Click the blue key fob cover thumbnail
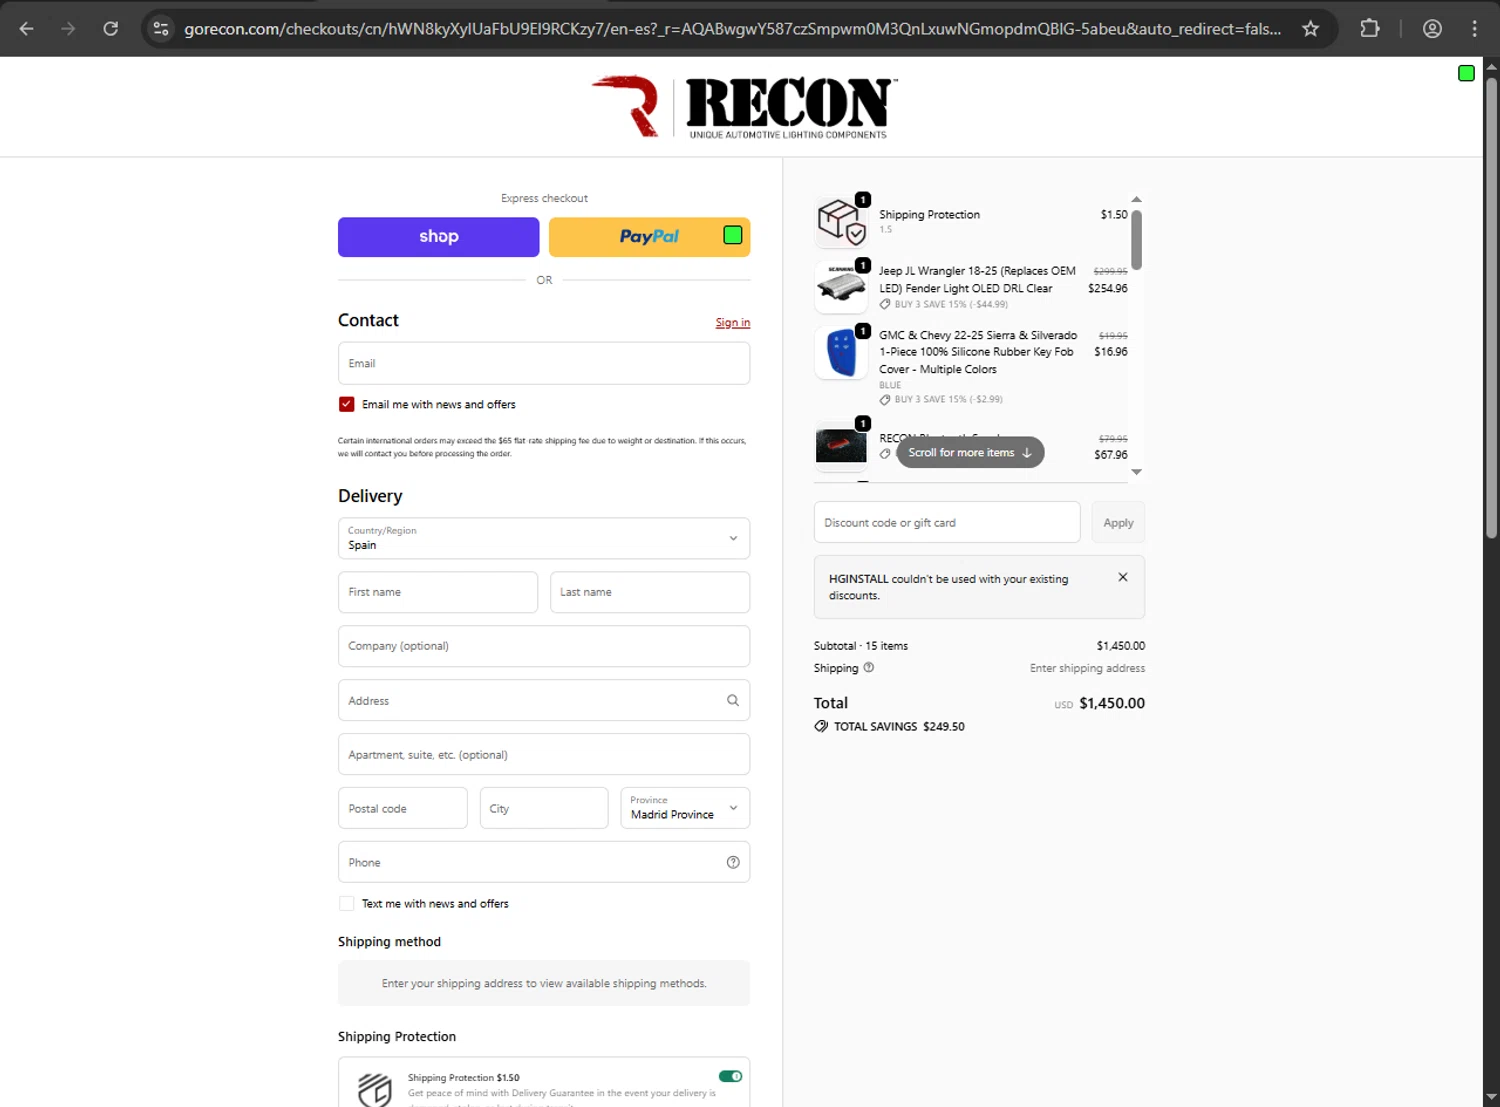The width and height of the screenshot is (1500, 1107). tap(841, 353)
